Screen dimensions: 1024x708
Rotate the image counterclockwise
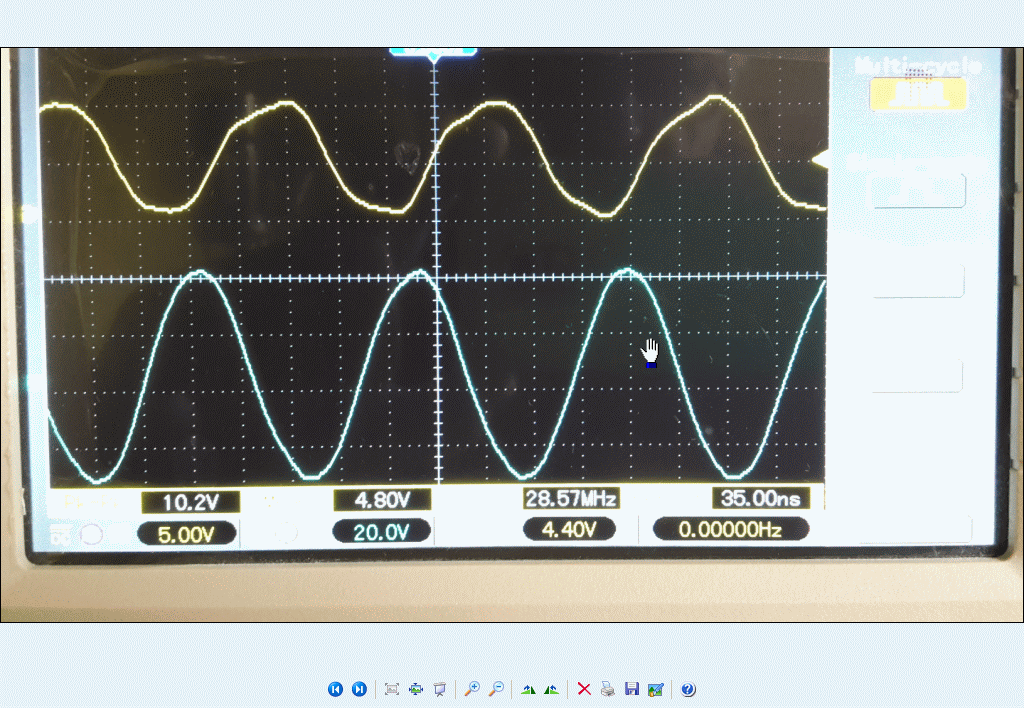point(551,689)
